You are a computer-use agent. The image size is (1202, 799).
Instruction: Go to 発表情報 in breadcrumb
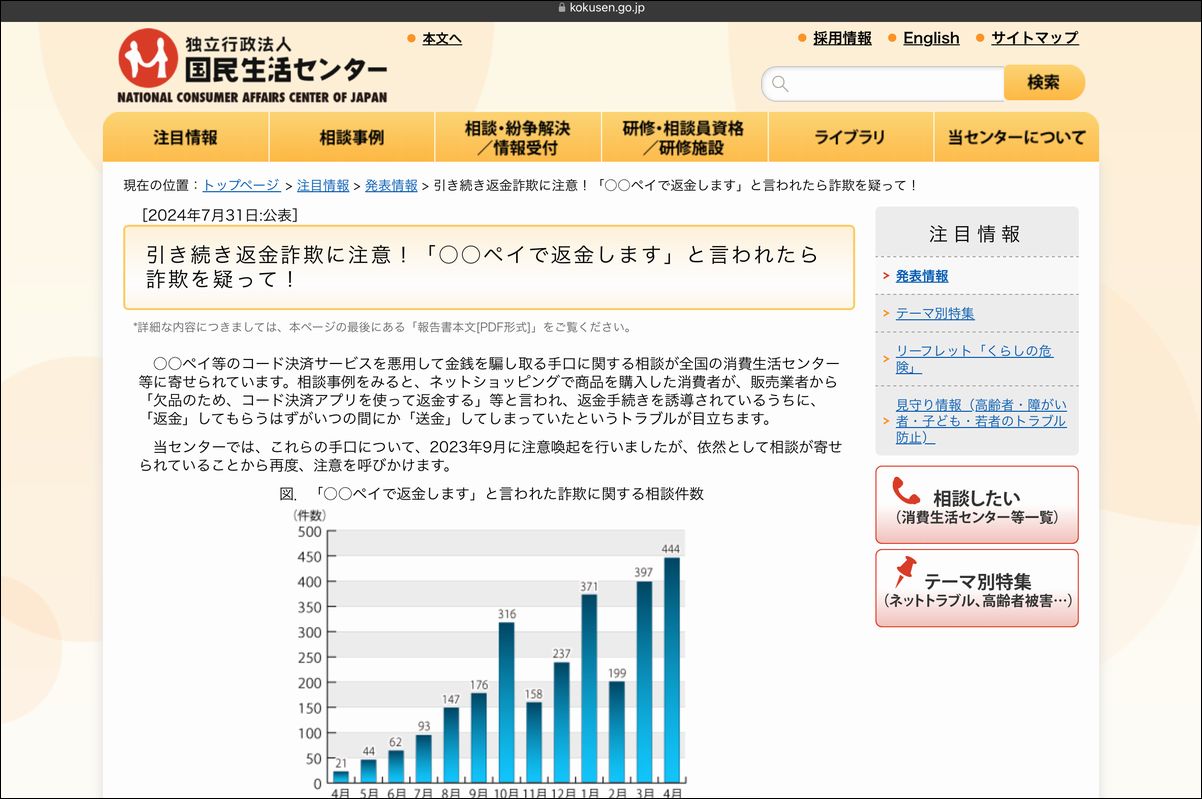pos(391,186)
